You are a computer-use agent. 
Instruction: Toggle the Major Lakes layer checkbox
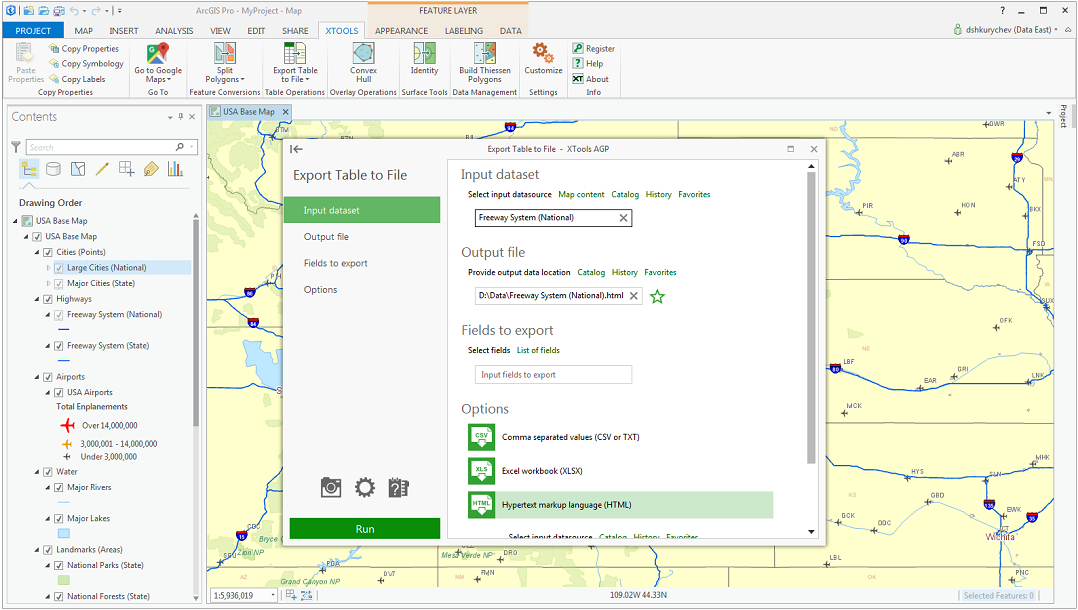(58, 519)
